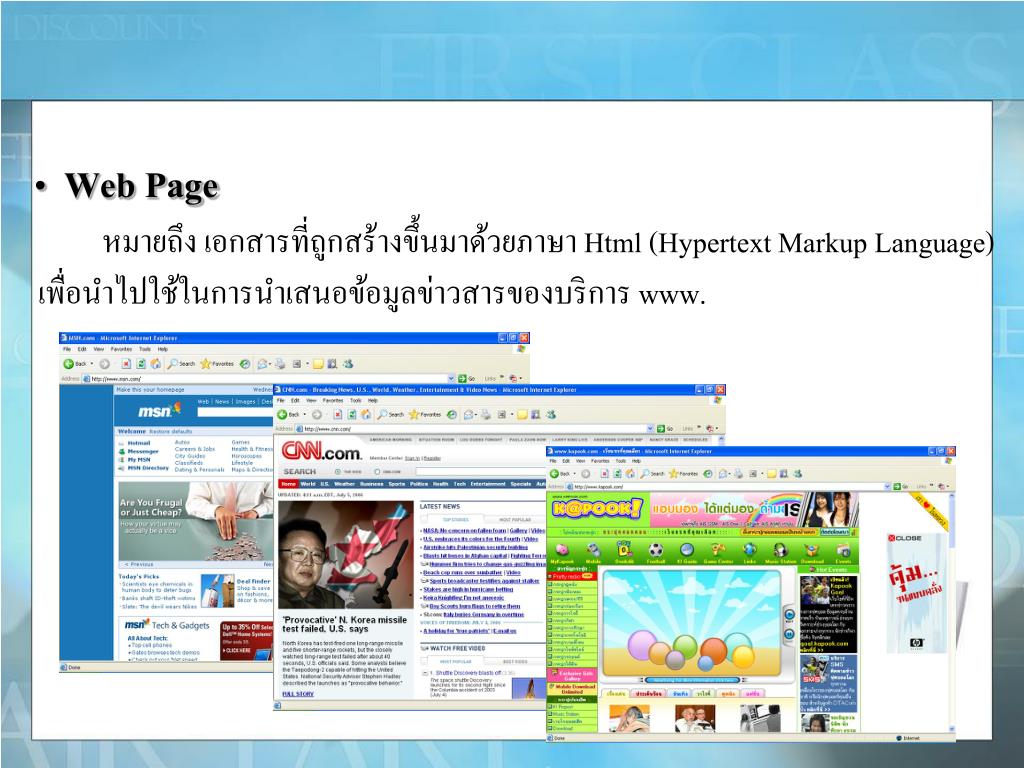Click Mail icon in MSN window toolbar

click(262, 364)
